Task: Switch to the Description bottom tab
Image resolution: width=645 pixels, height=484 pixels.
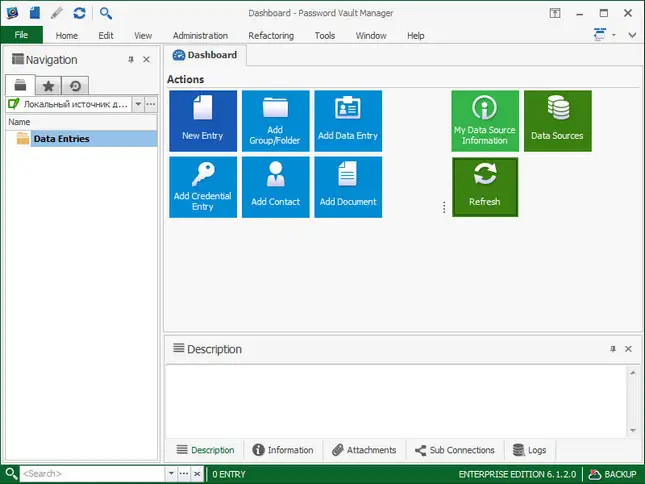Action: click(205, 450)
